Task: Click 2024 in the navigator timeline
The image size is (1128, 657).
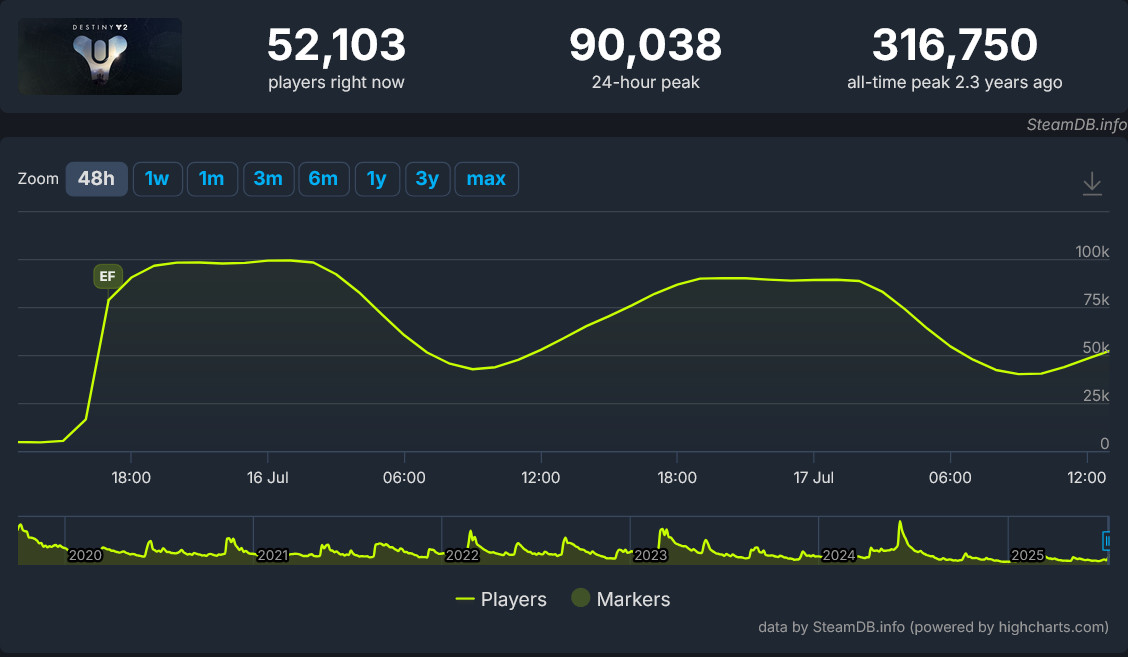Action: coord(839,556)
